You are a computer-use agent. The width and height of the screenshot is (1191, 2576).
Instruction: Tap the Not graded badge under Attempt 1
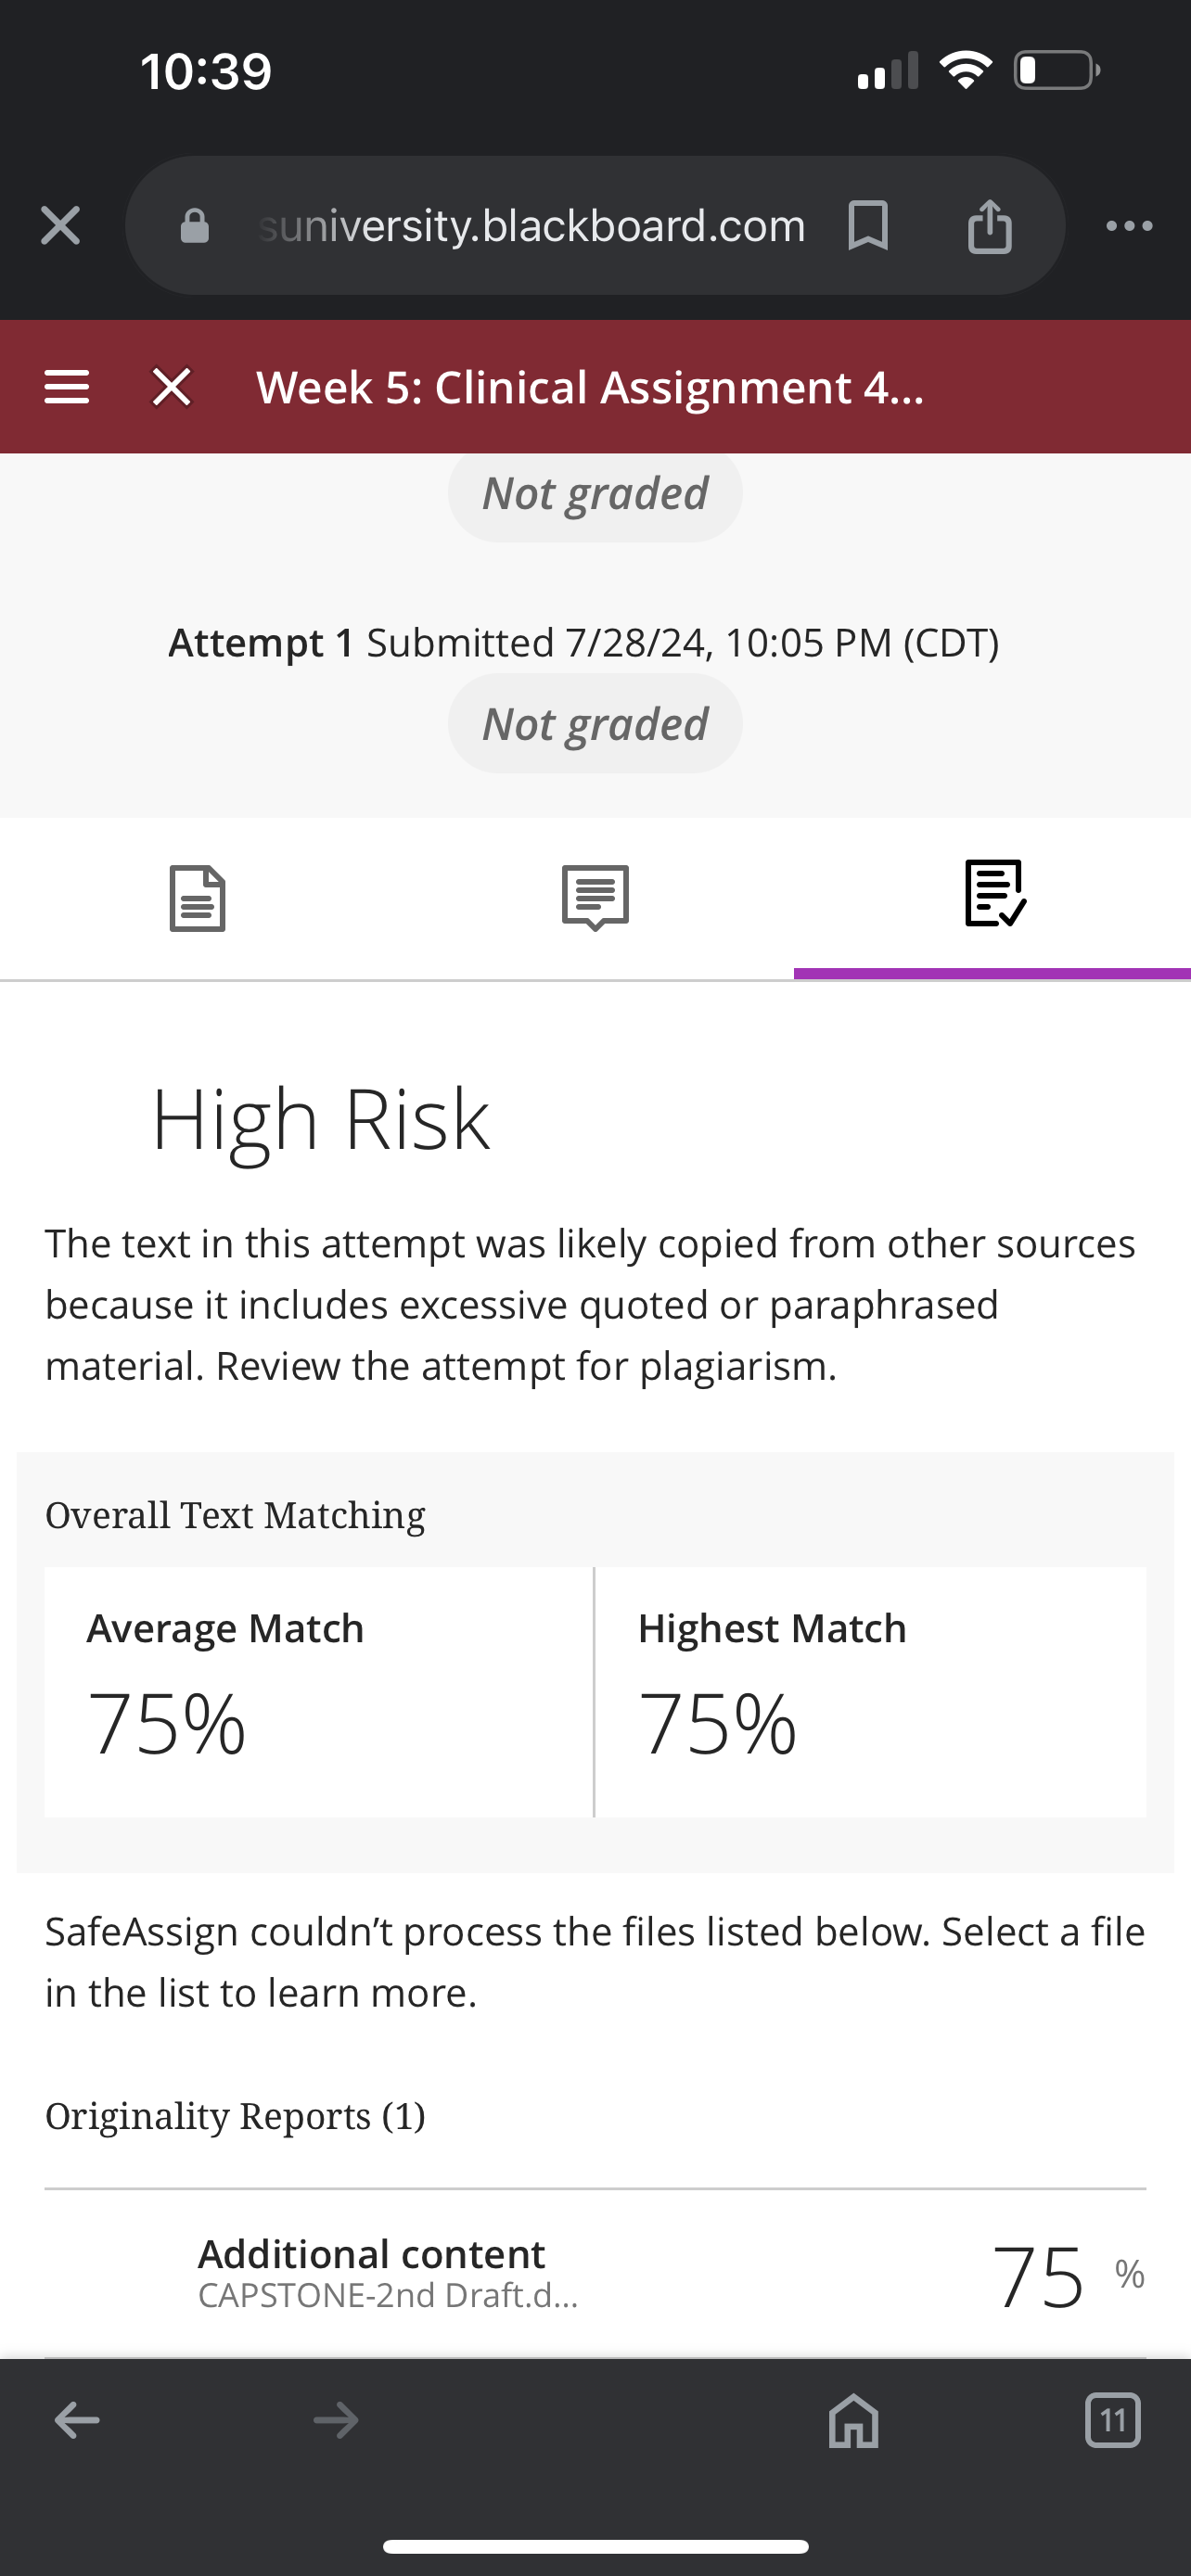(595, 723)
